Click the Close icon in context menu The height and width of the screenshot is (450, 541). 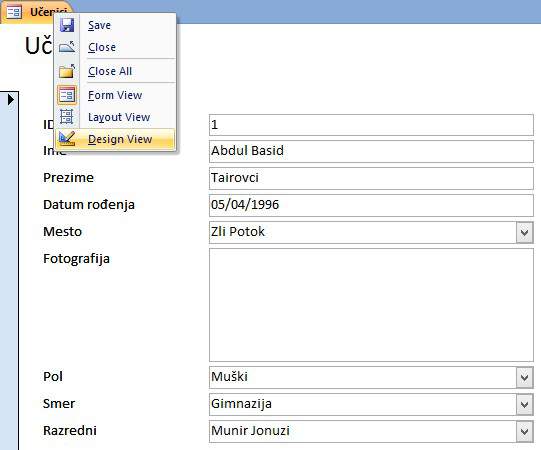(67, 47)
